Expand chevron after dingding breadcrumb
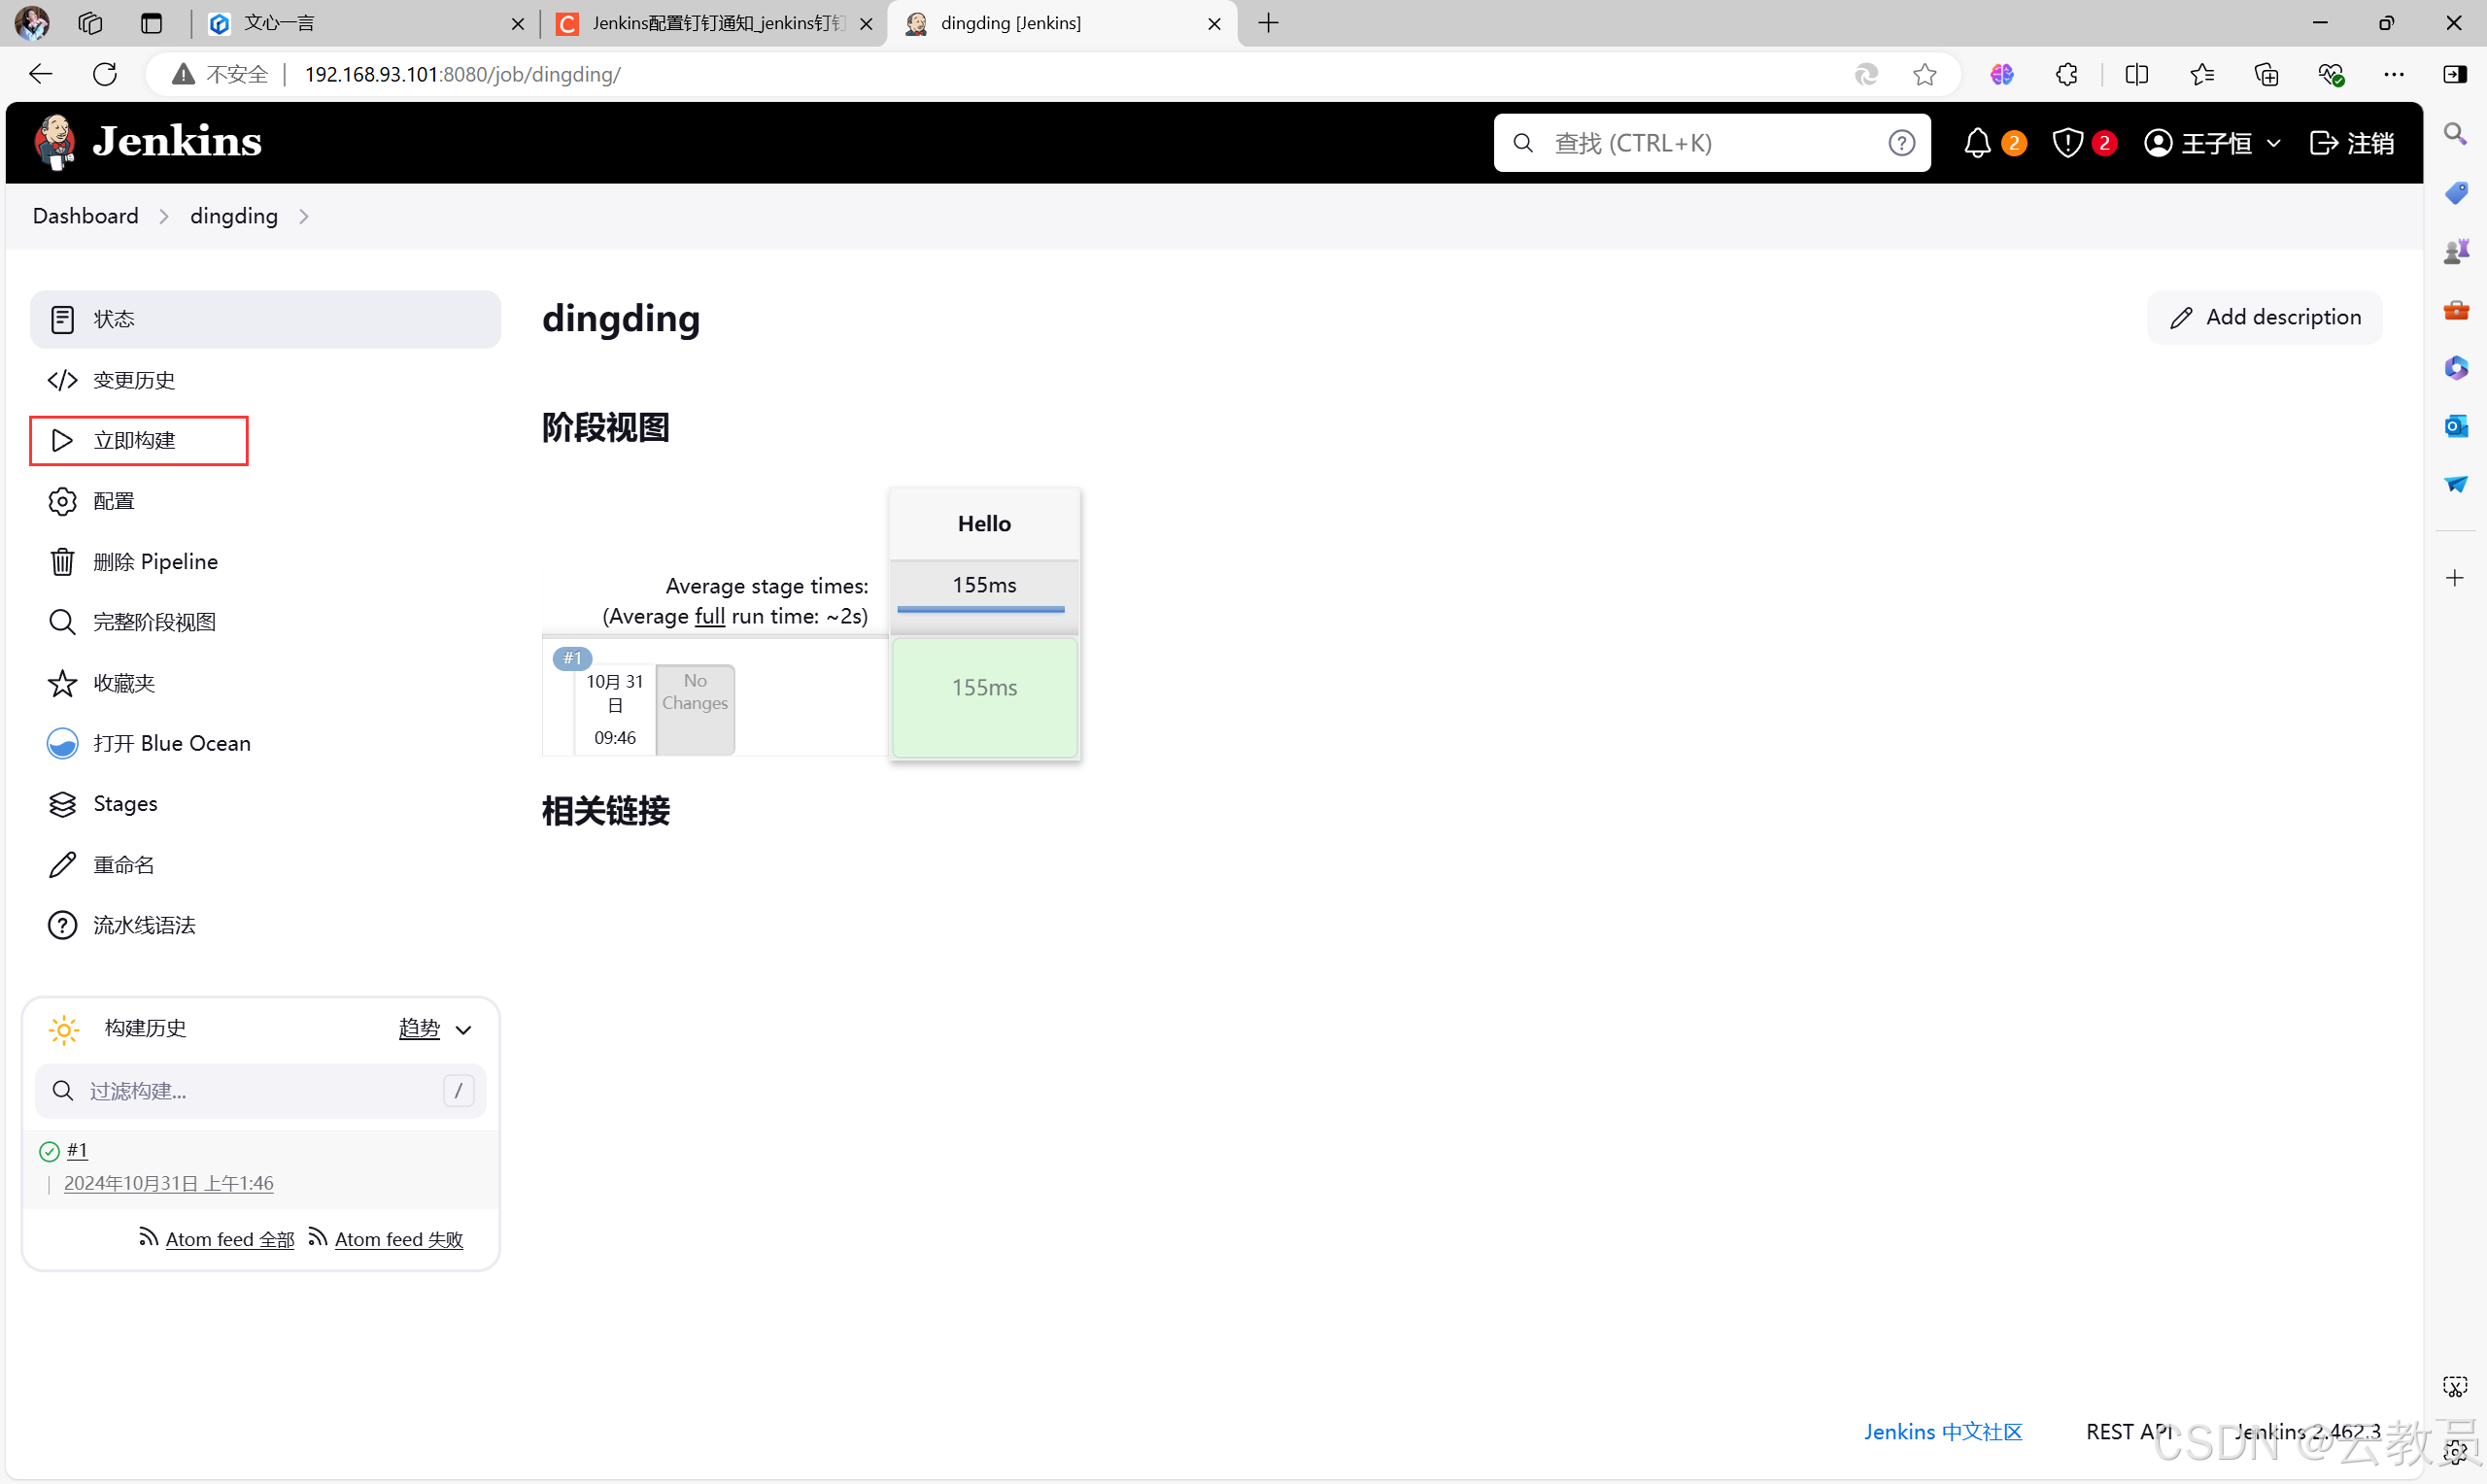 [x=304, y=216]
